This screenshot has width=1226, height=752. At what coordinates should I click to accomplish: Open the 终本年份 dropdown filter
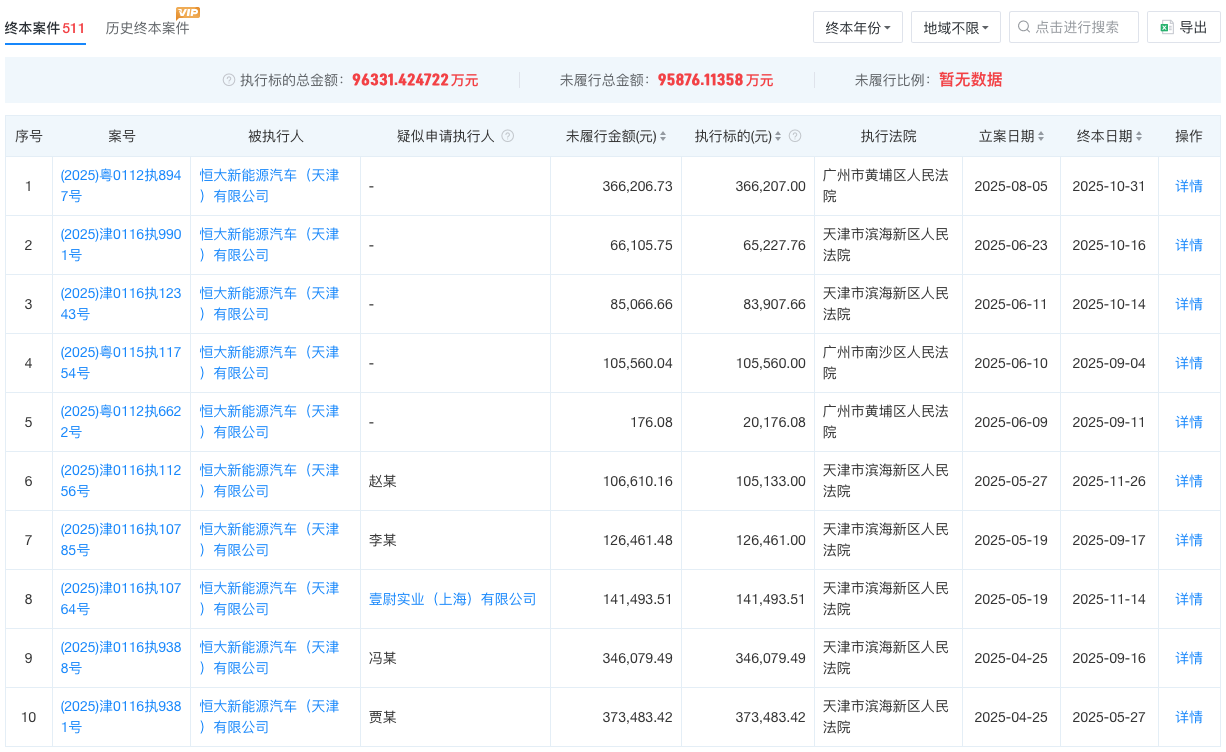[x=858, y=28]
